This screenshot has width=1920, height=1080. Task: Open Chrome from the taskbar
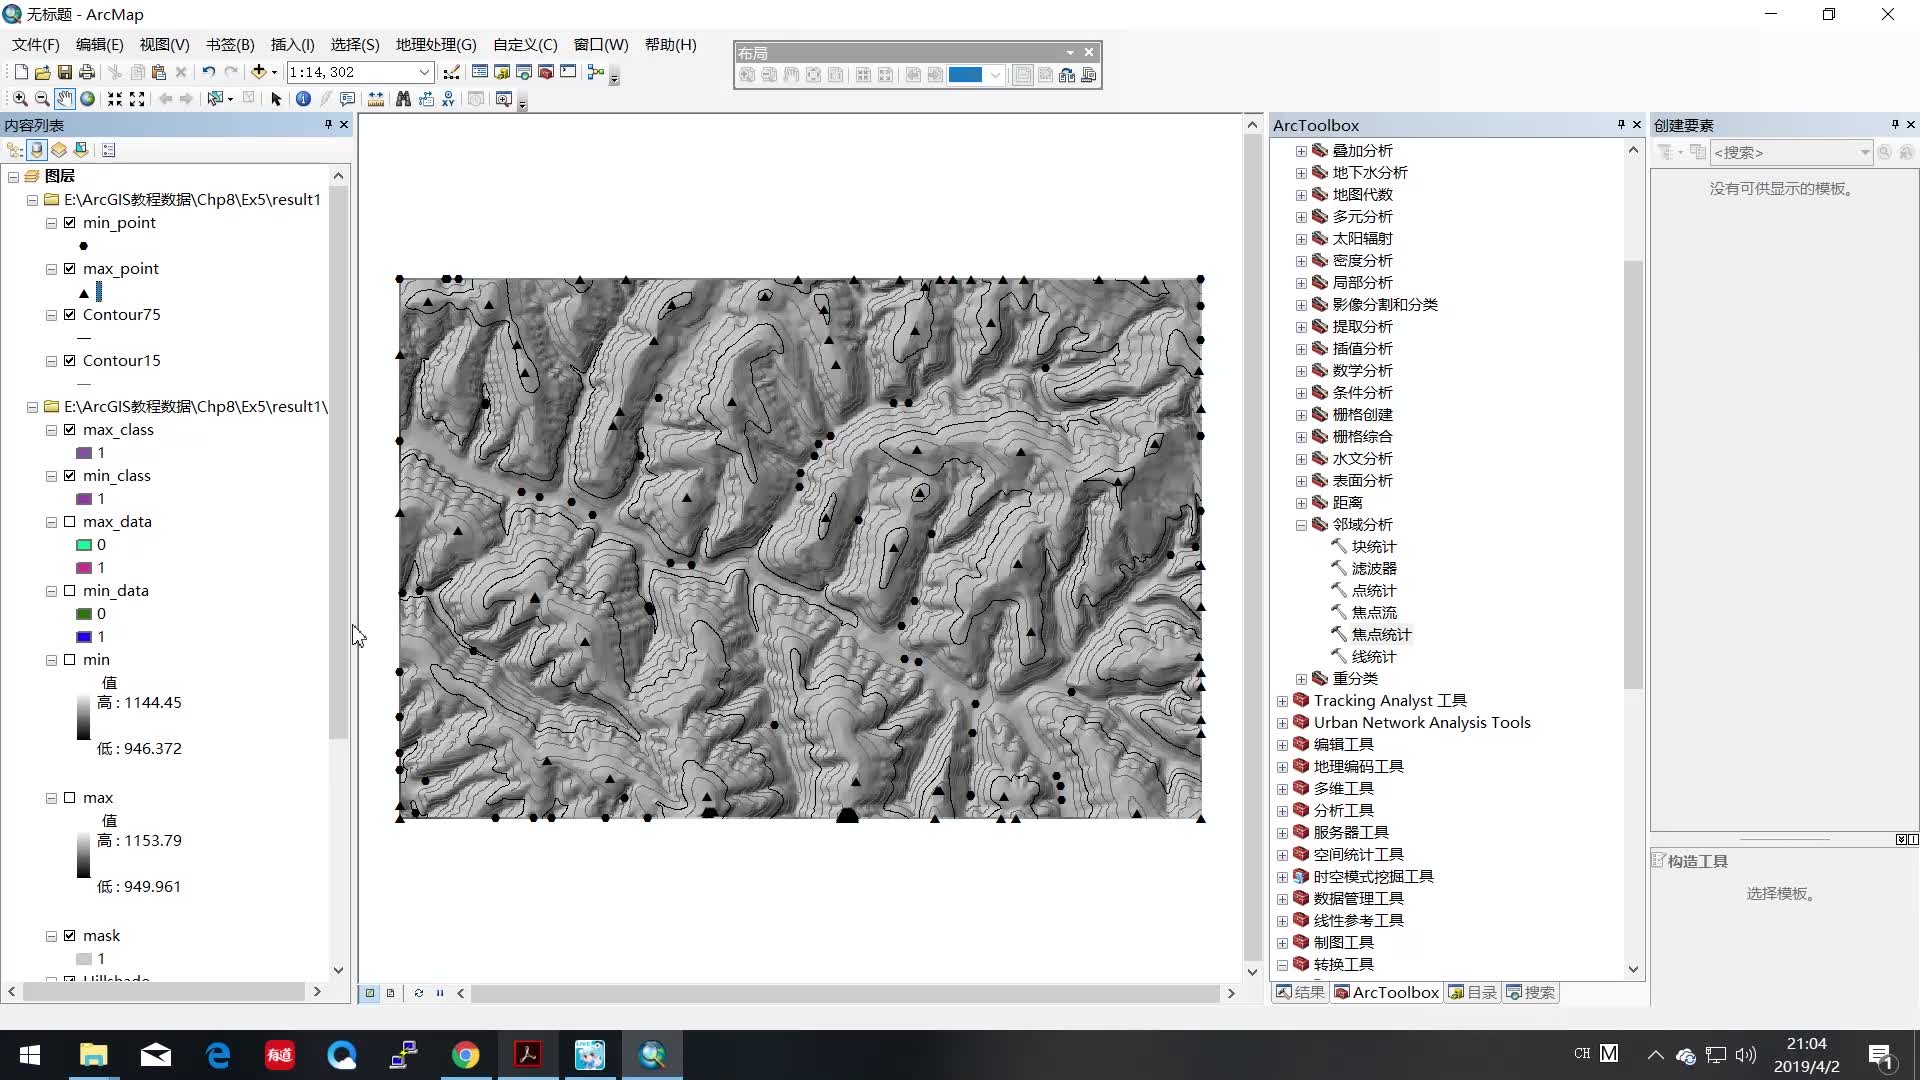point(465,1055)
